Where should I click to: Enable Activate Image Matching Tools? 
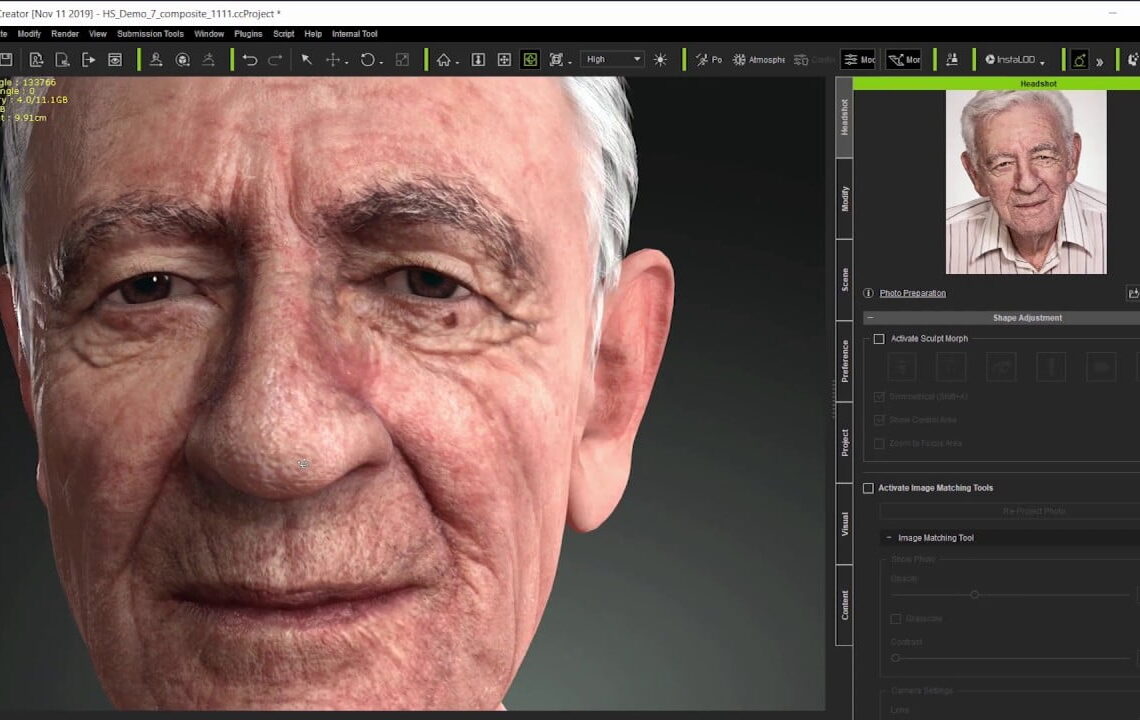(868, 488)
